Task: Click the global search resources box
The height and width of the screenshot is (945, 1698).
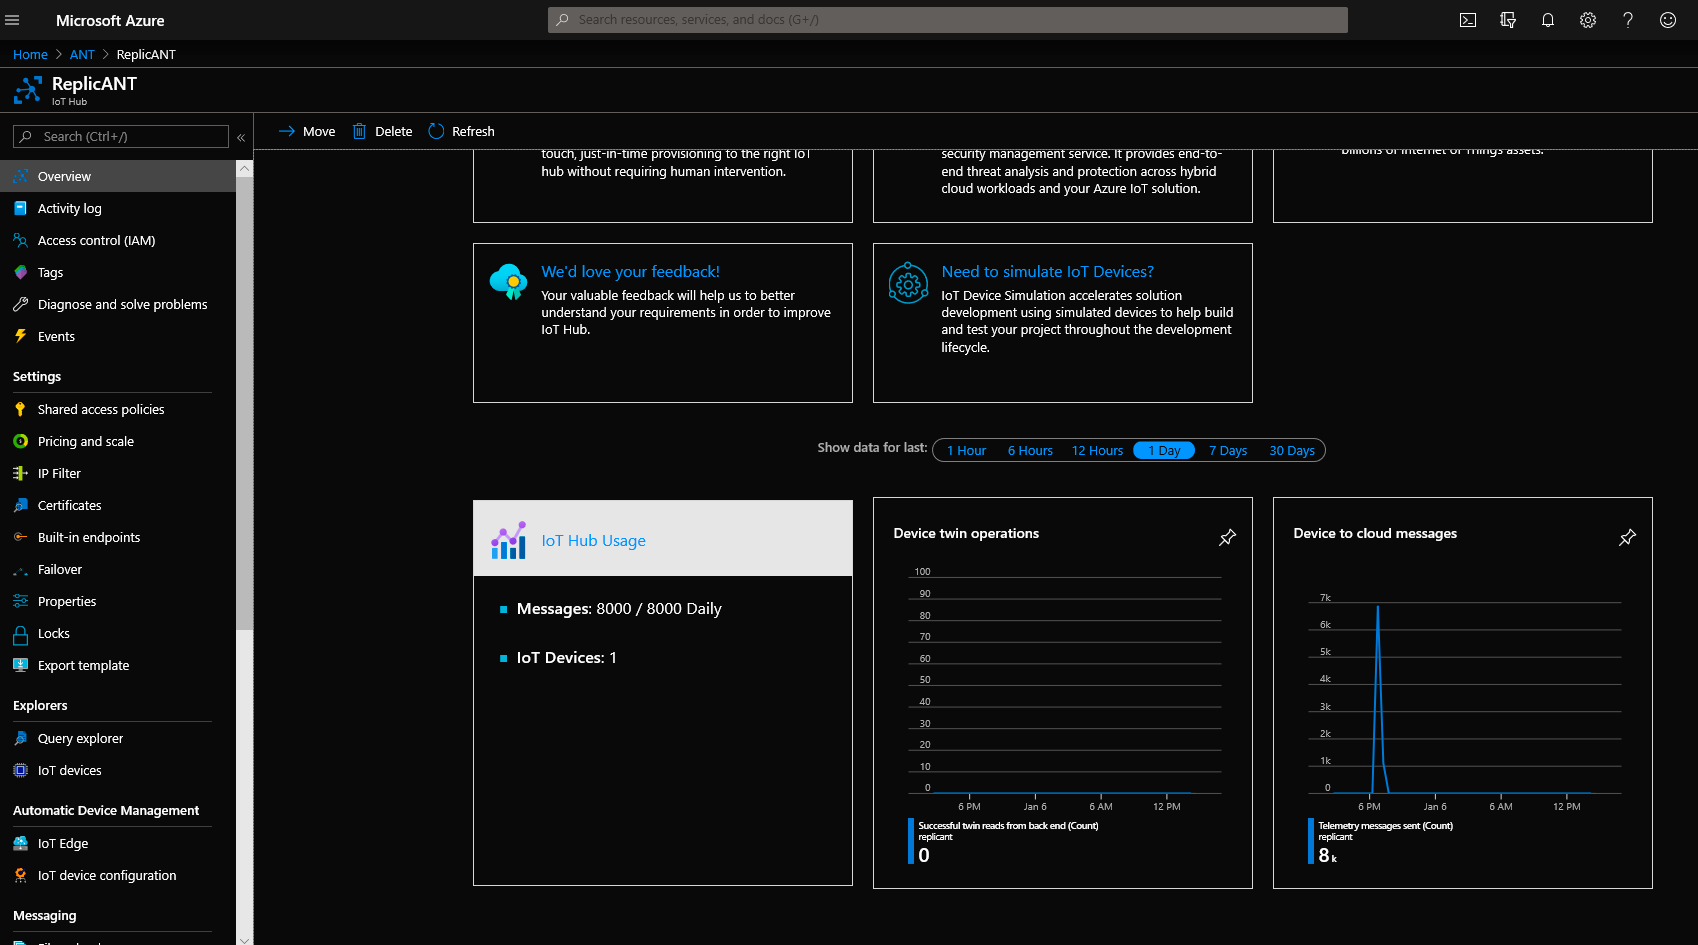Action: point(947,20)
